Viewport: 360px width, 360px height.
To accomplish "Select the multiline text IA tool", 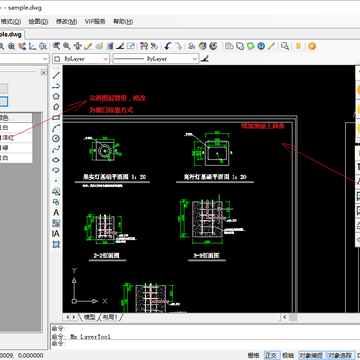I will click(56, 234).
